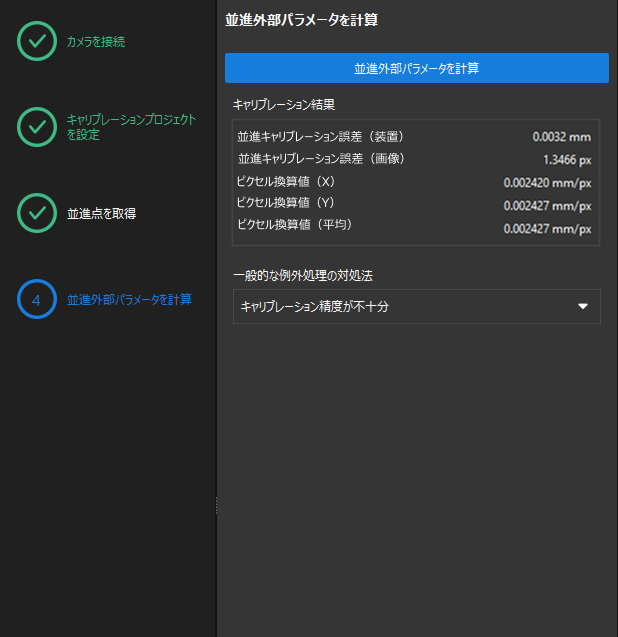Select the 並進外部パラメータを計算 step in sidebar
This screenshot has height=637, width=618.
point(129,299)
